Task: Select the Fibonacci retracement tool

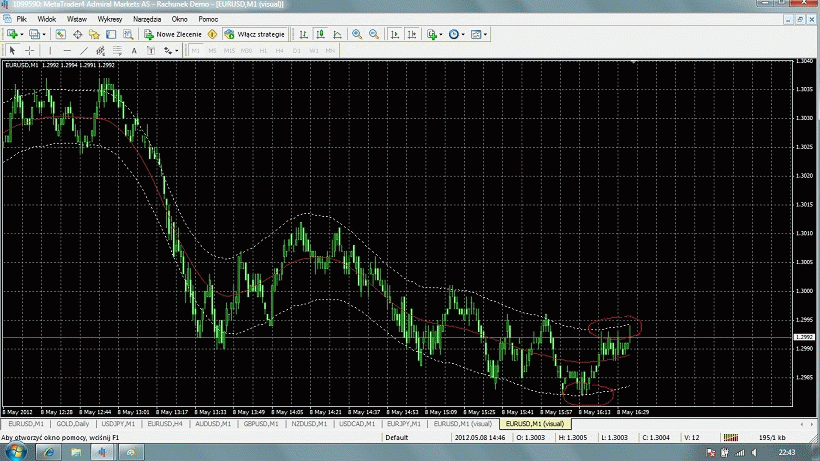Action: click(117, 51)
